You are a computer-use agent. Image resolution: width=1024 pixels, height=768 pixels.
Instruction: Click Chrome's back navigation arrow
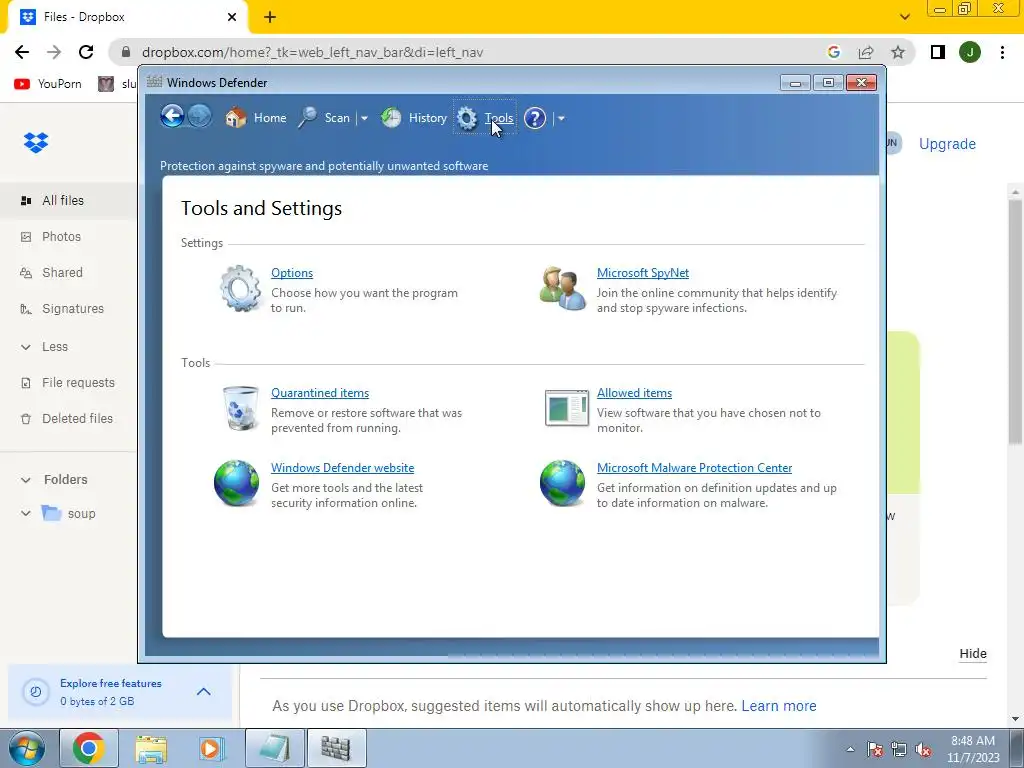point(22,52)
